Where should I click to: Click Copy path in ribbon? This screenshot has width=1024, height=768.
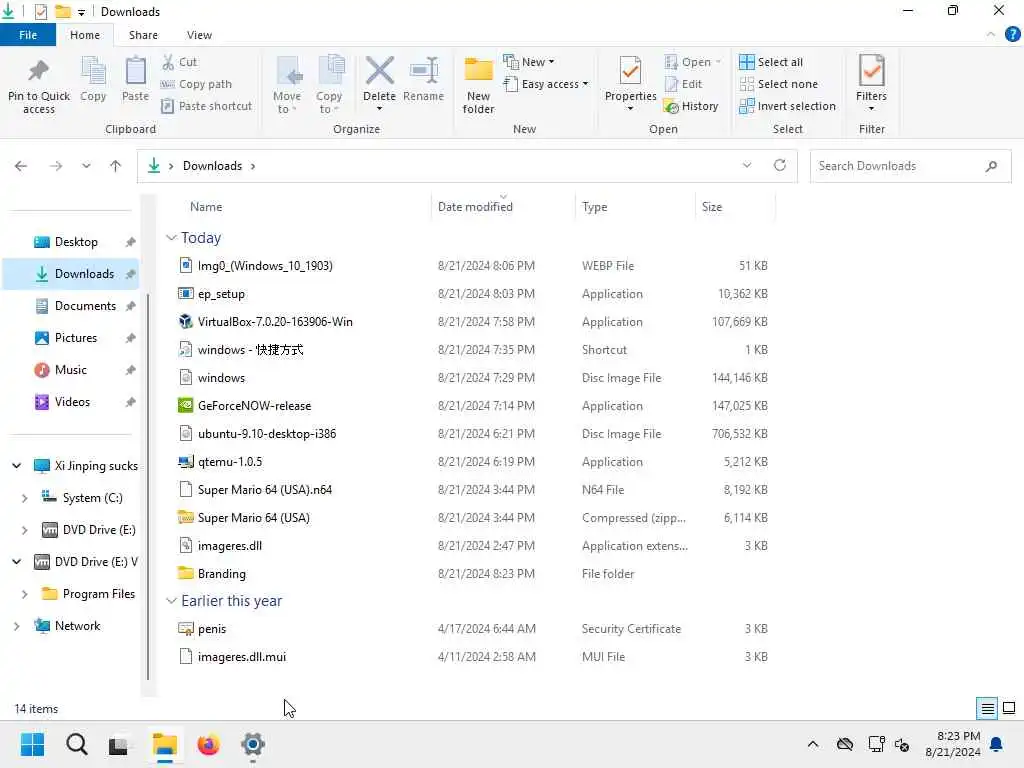(196, 84)
